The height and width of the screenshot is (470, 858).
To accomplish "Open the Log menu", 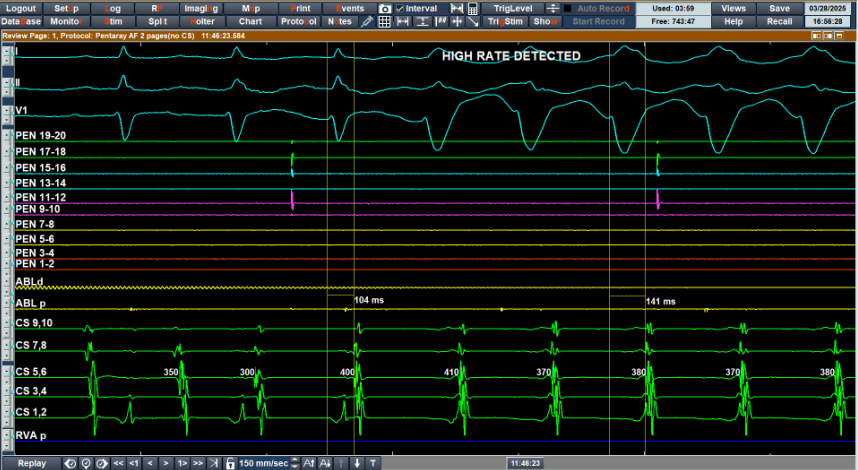I will pyautogui.click(x=112, y=9).
